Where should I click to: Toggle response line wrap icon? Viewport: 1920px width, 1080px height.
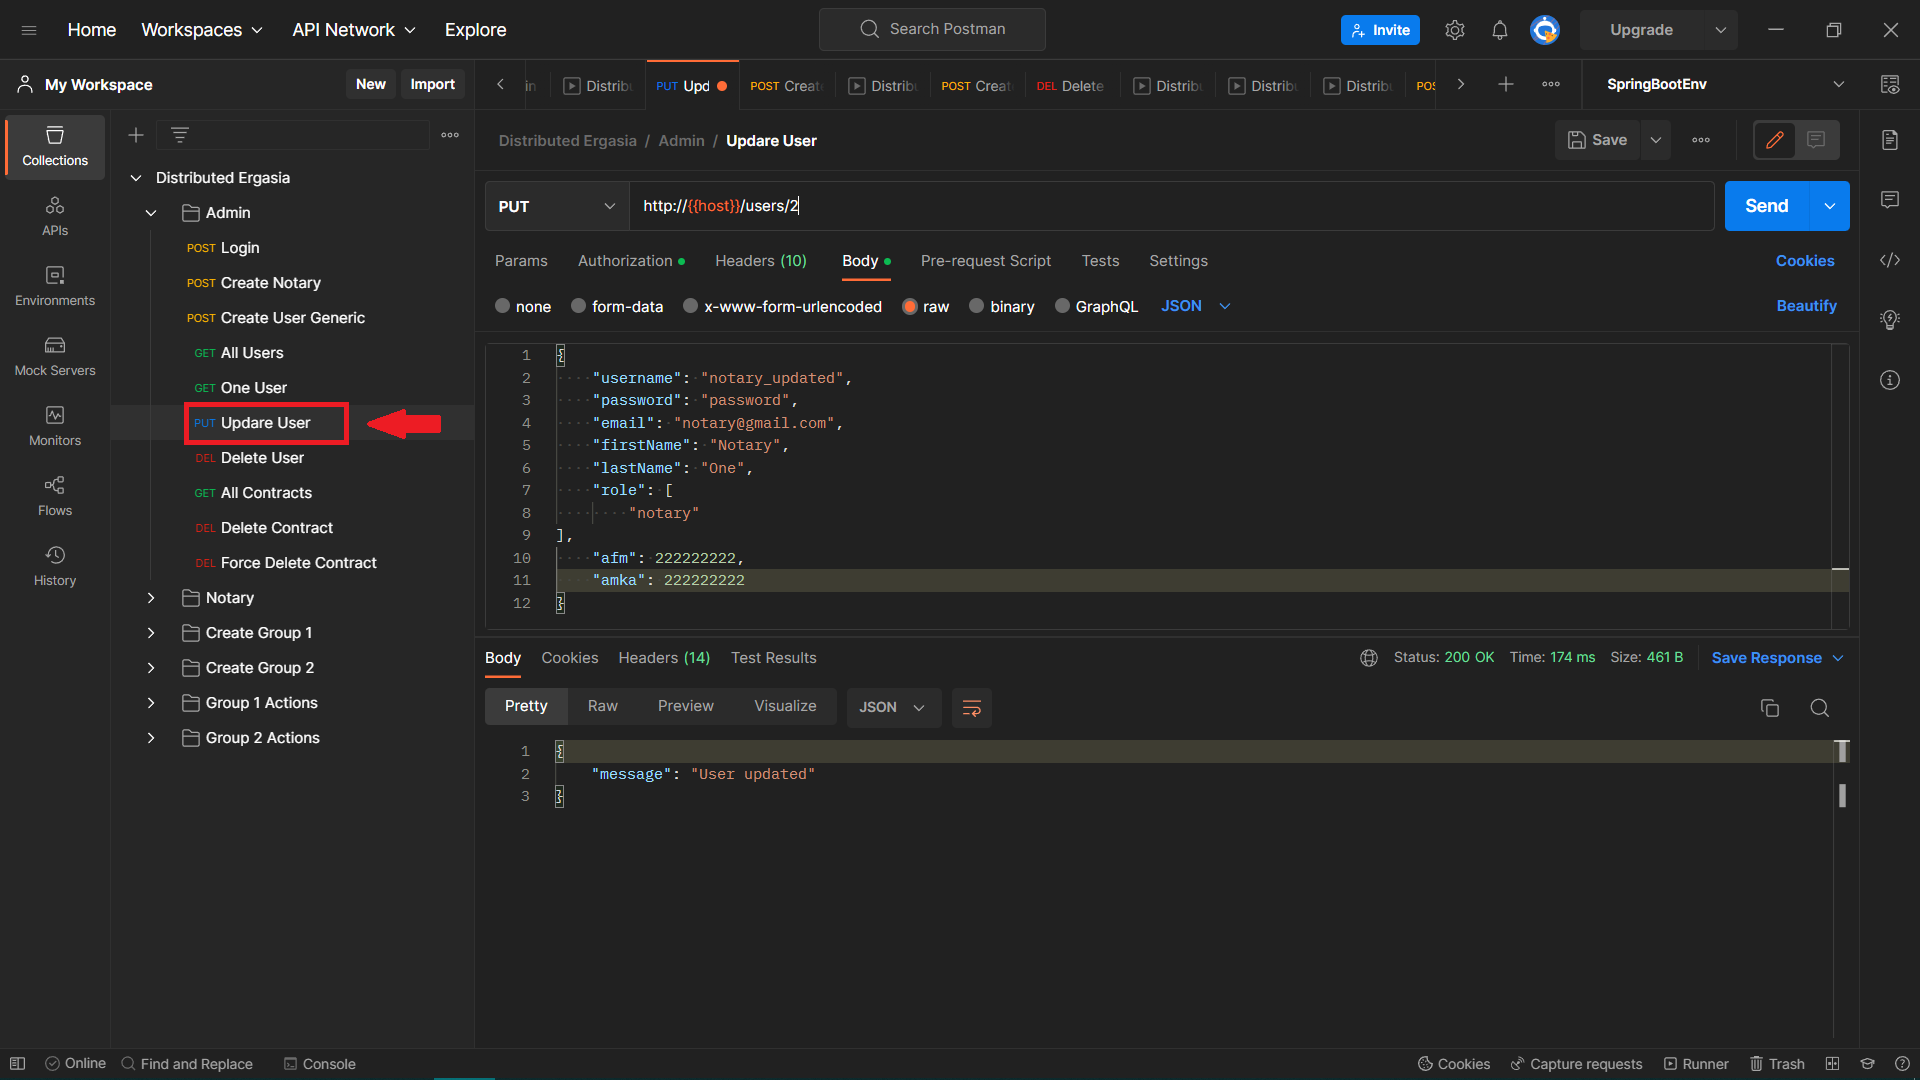pos(971,708)
